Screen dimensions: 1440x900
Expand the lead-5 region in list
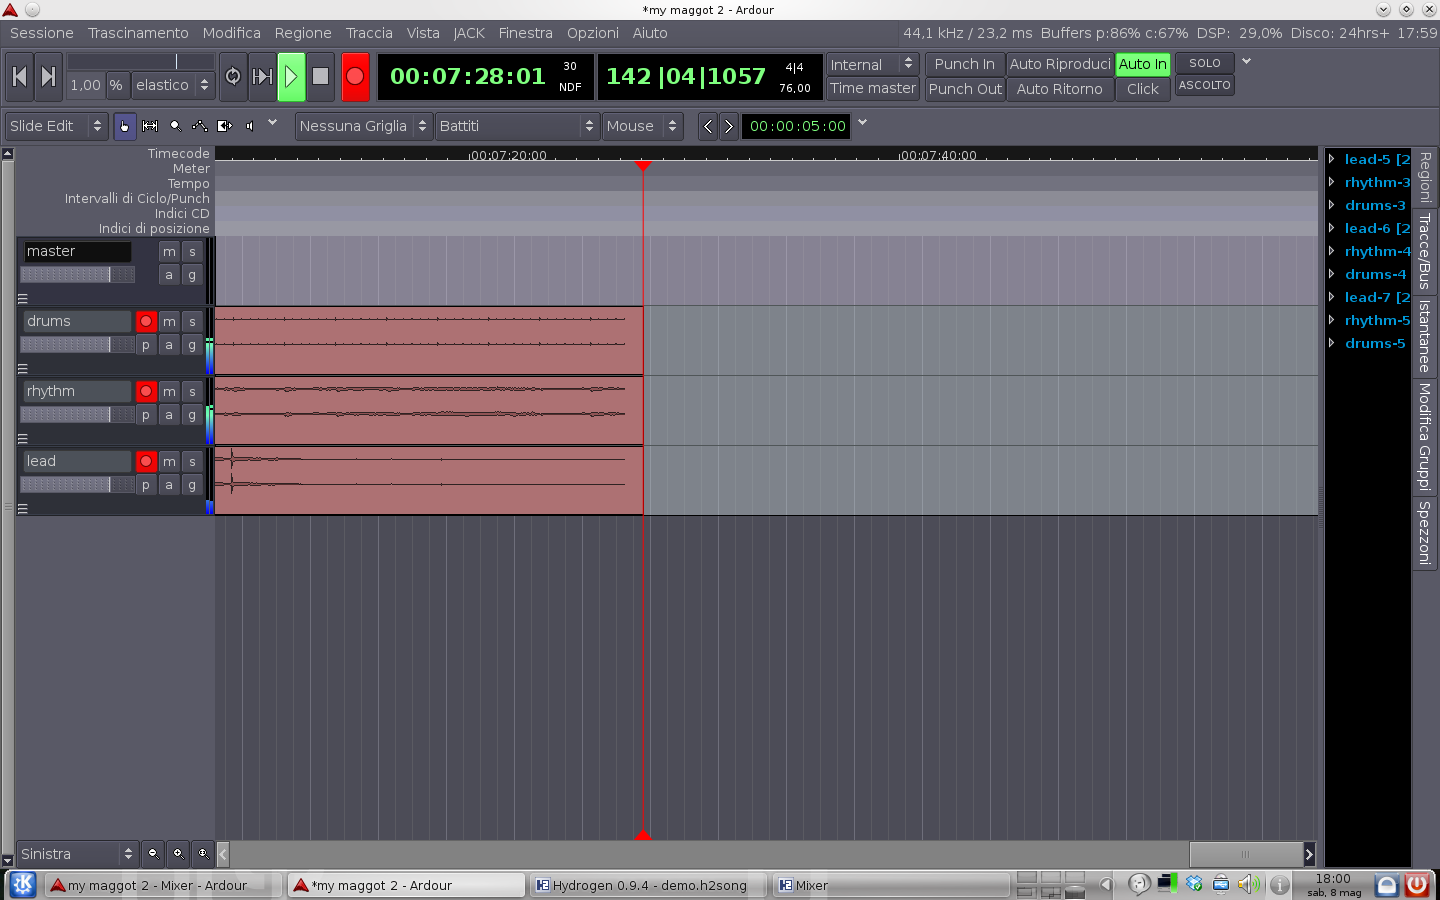tap(1332, 159)
